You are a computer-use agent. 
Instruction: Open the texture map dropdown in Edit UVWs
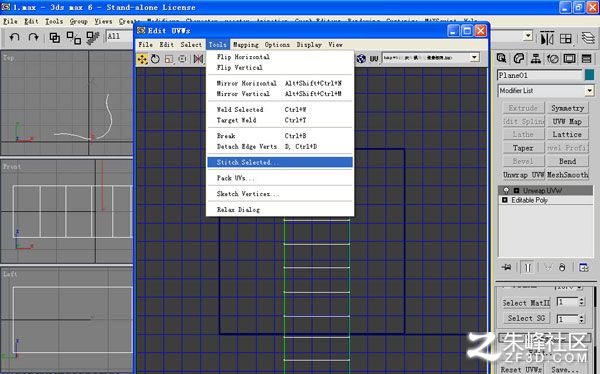(431, 58)
